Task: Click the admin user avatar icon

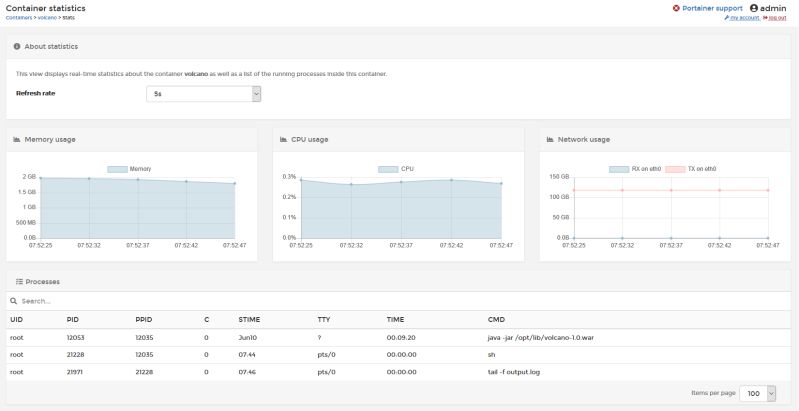Action: pos(754,8)
